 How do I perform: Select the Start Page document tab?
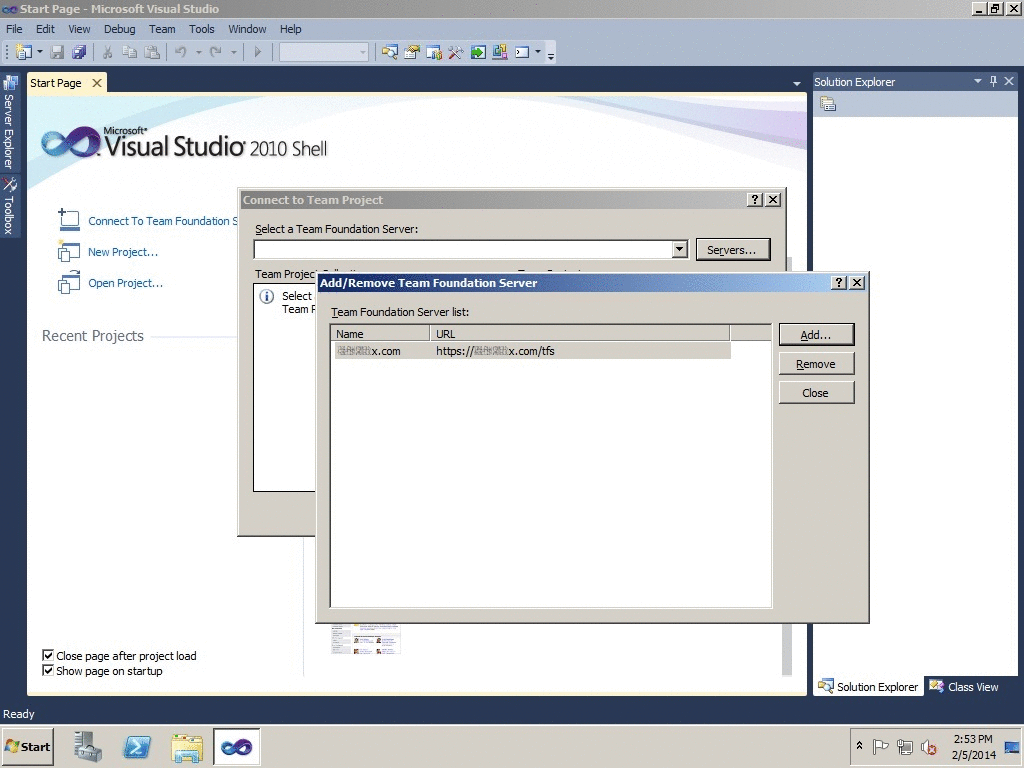pos(56,83)
